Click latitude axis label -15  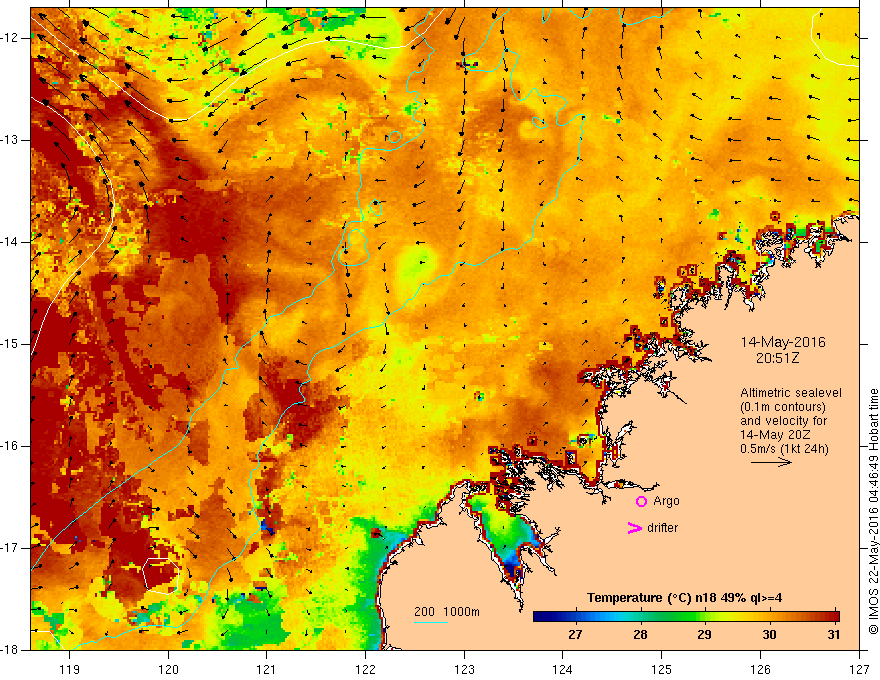[10, 344]
